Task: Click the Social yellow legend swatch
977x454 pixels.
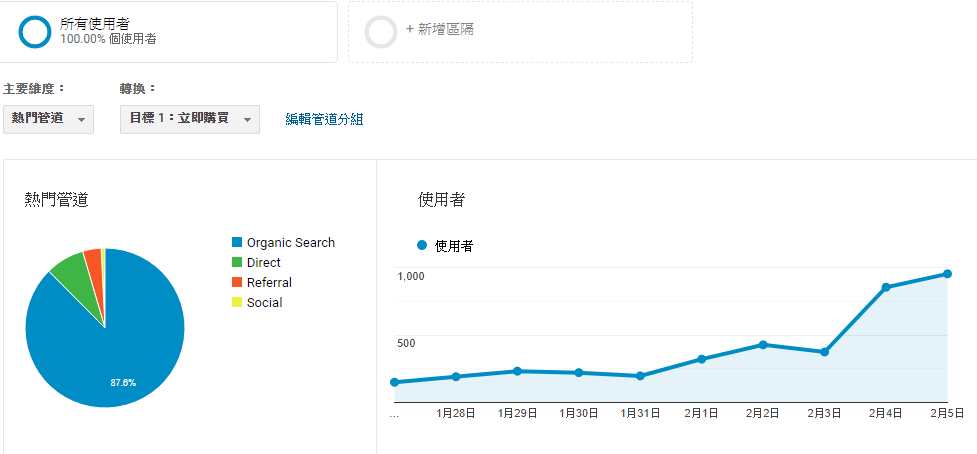Action: click(x=237, y=303)
